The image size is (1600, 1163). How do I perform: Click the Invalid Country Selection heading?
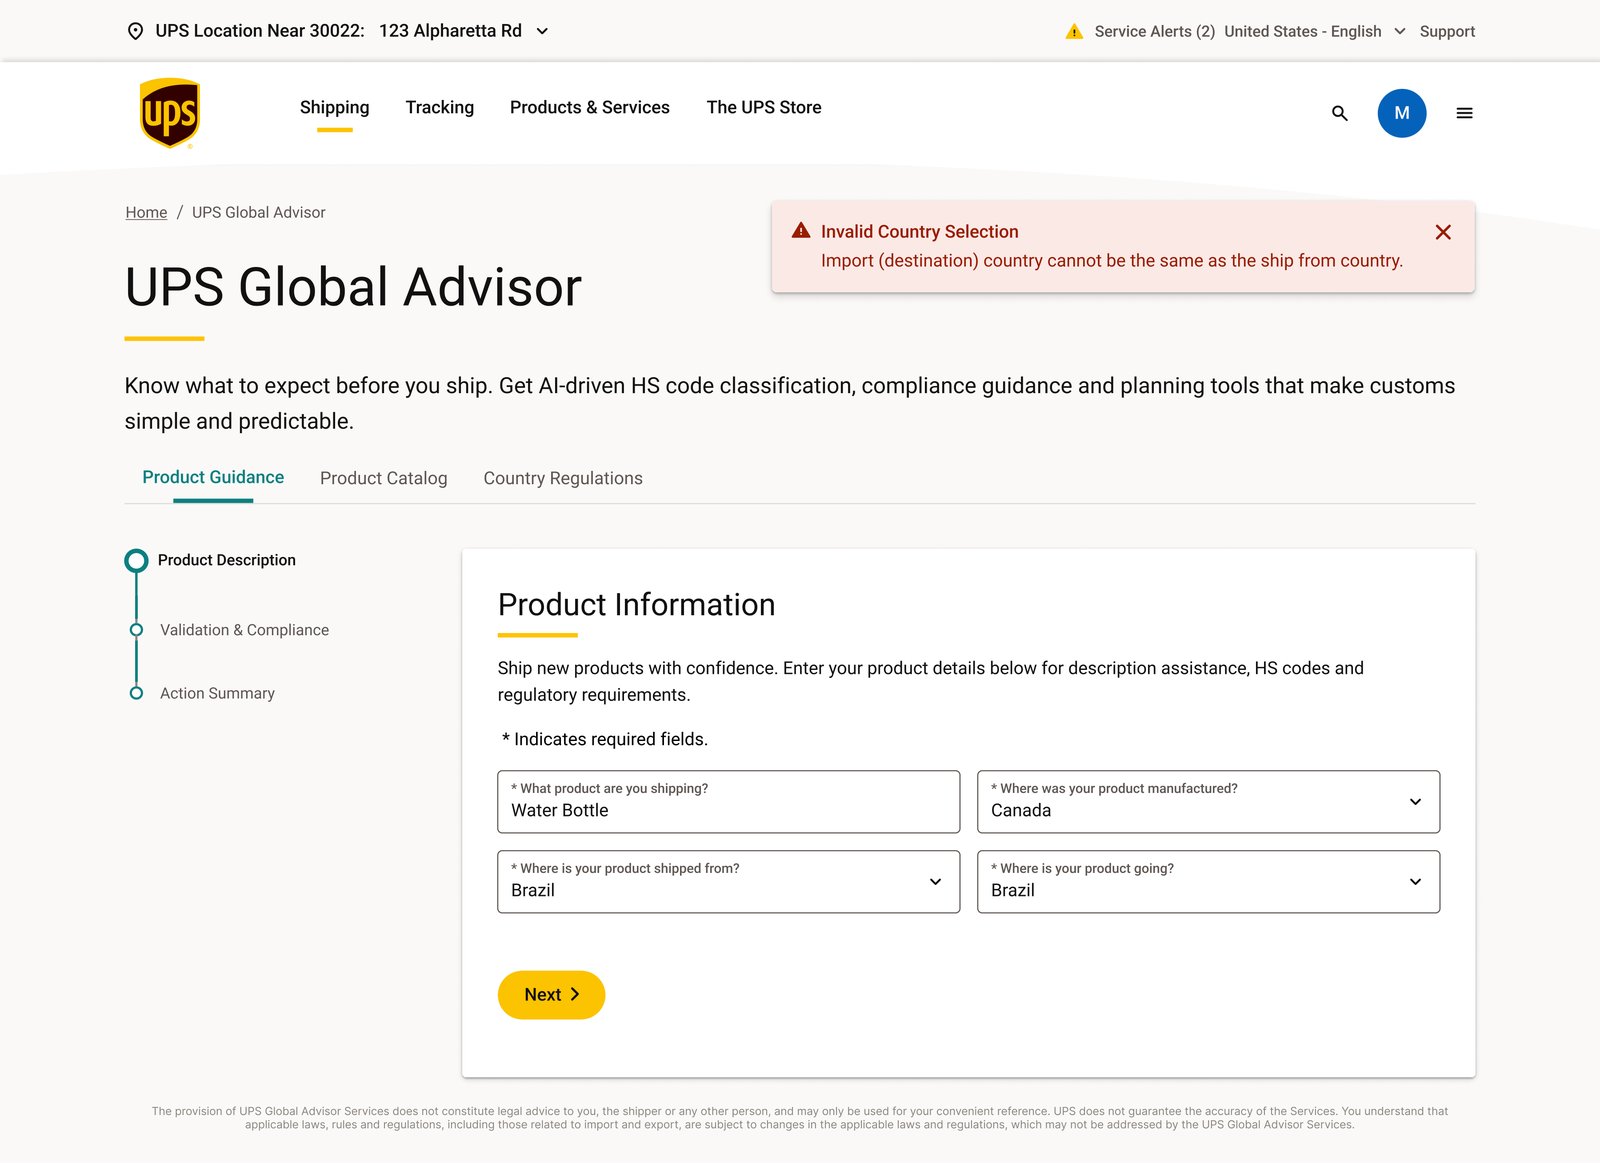coord(920,232)
